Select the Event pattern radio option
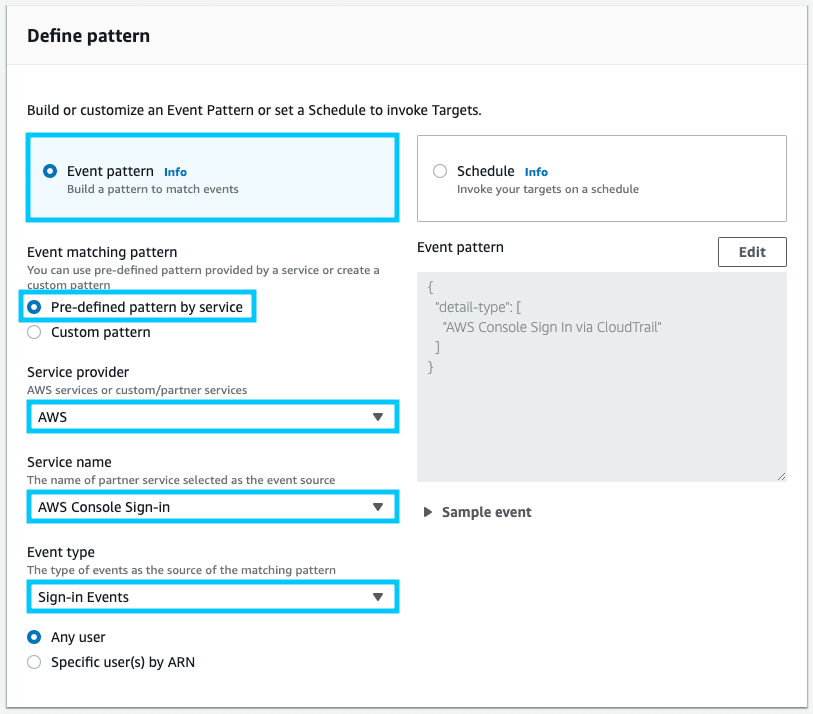The width and height of the screenshot is (813, 714). point(50,171)
